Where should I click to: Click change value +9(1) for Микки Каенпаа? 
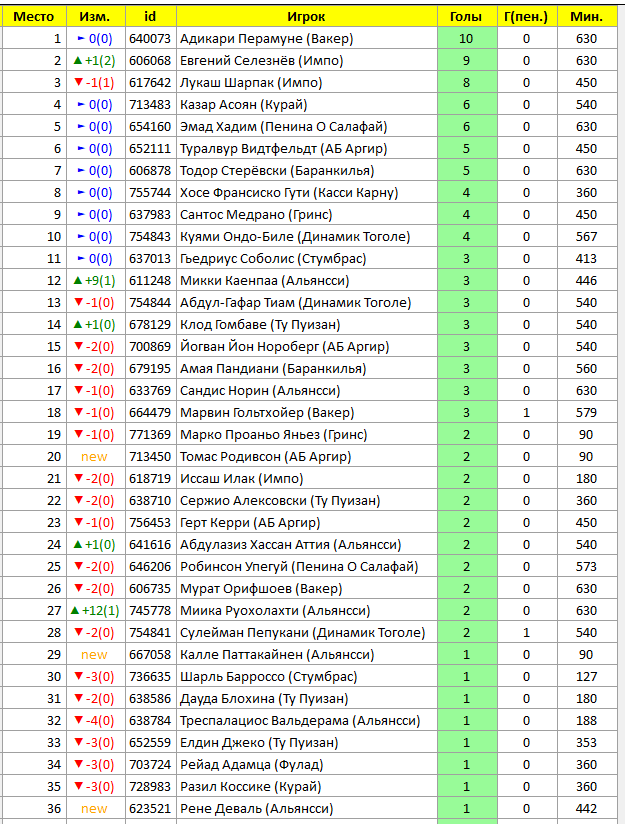tap(95, 281)
